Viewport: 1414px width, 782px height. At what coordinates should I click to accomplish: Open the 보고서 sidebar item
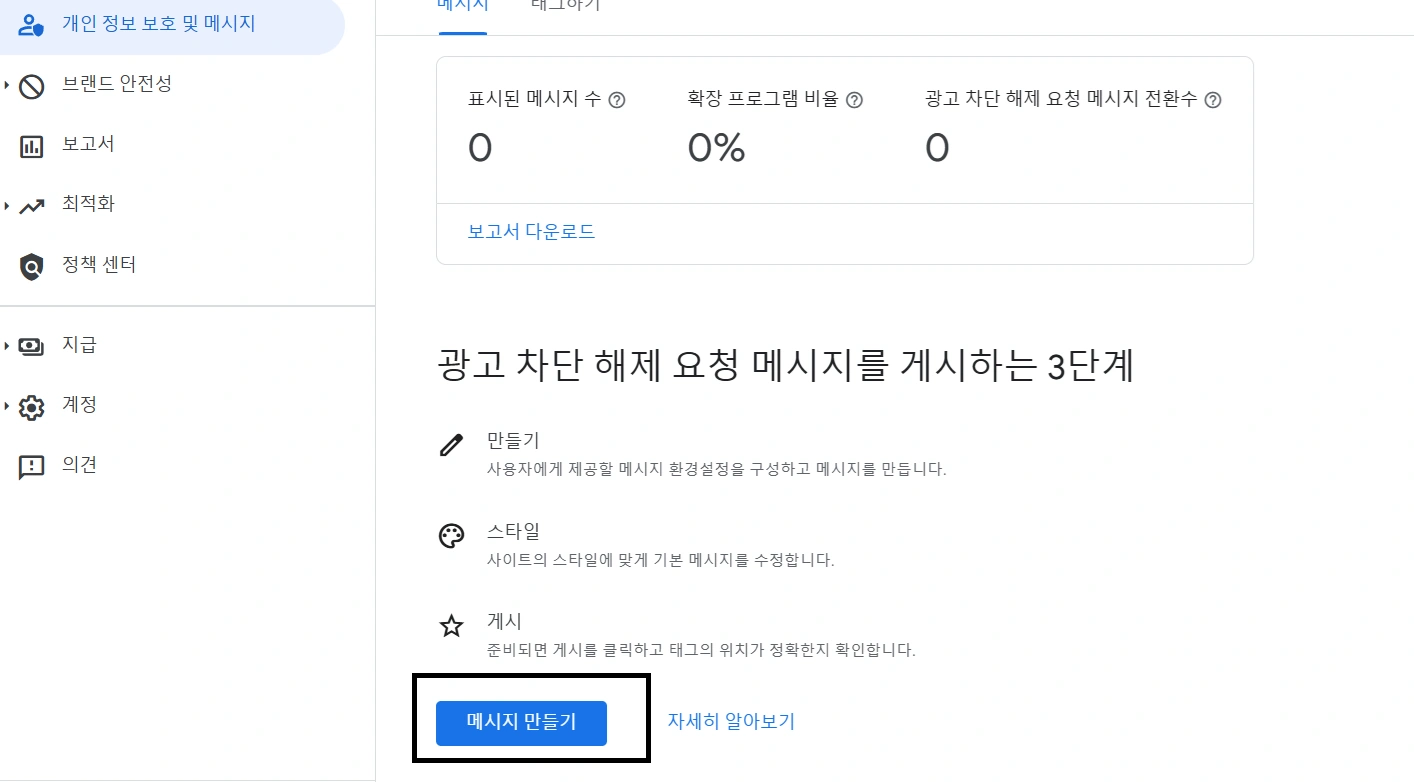click(x=88, y=144)
